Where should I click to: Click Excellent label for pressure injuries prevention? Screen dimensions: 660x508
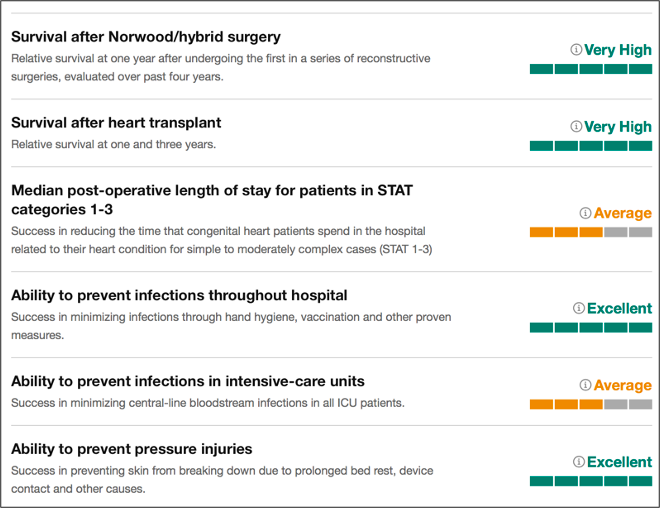pos(619,462)
